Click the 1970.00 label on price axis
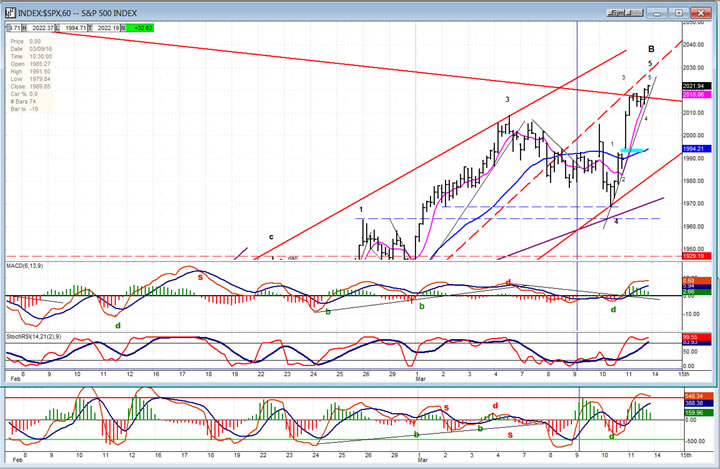 [693, 203]
